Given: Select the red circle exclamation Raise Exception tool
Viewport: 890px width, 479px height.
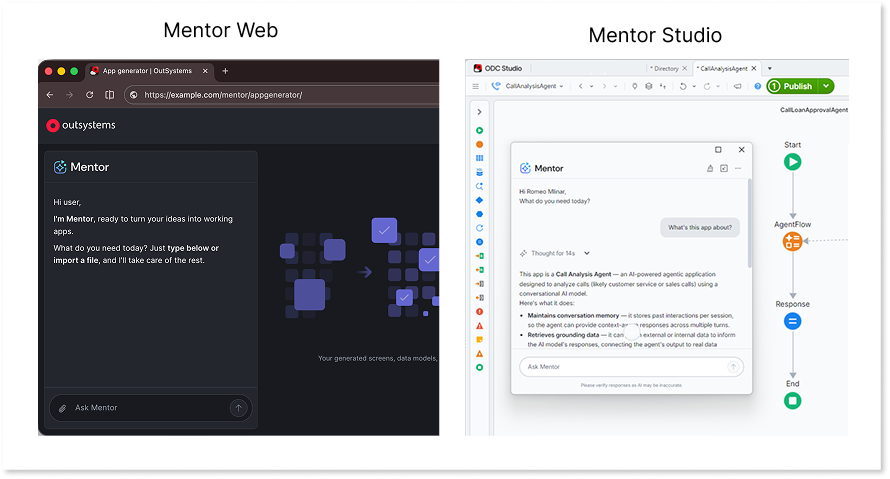Looking at the screenshot, I should (480, 312).
